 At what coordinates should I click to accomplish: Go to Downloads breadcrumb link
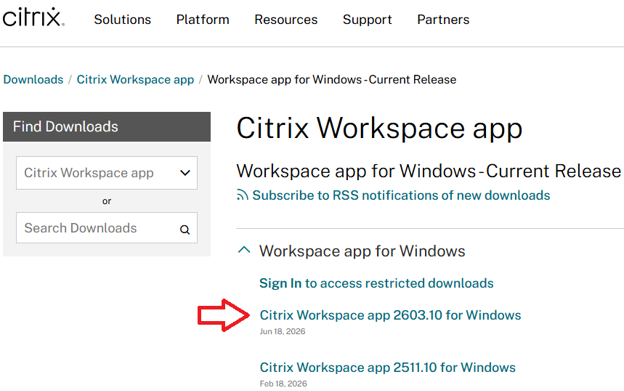coord(33,80)
